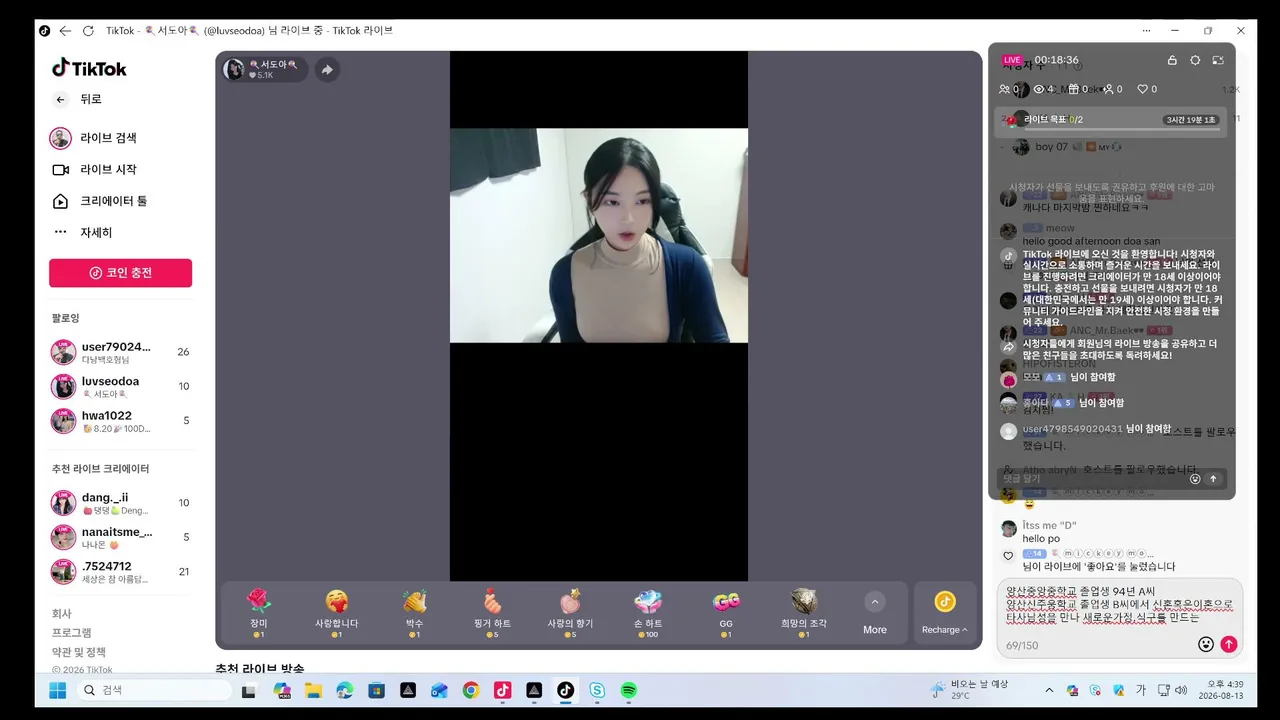Open the Windows Start menu
1280x720 pixels.
pyautogui.click(x=57, y=690)
